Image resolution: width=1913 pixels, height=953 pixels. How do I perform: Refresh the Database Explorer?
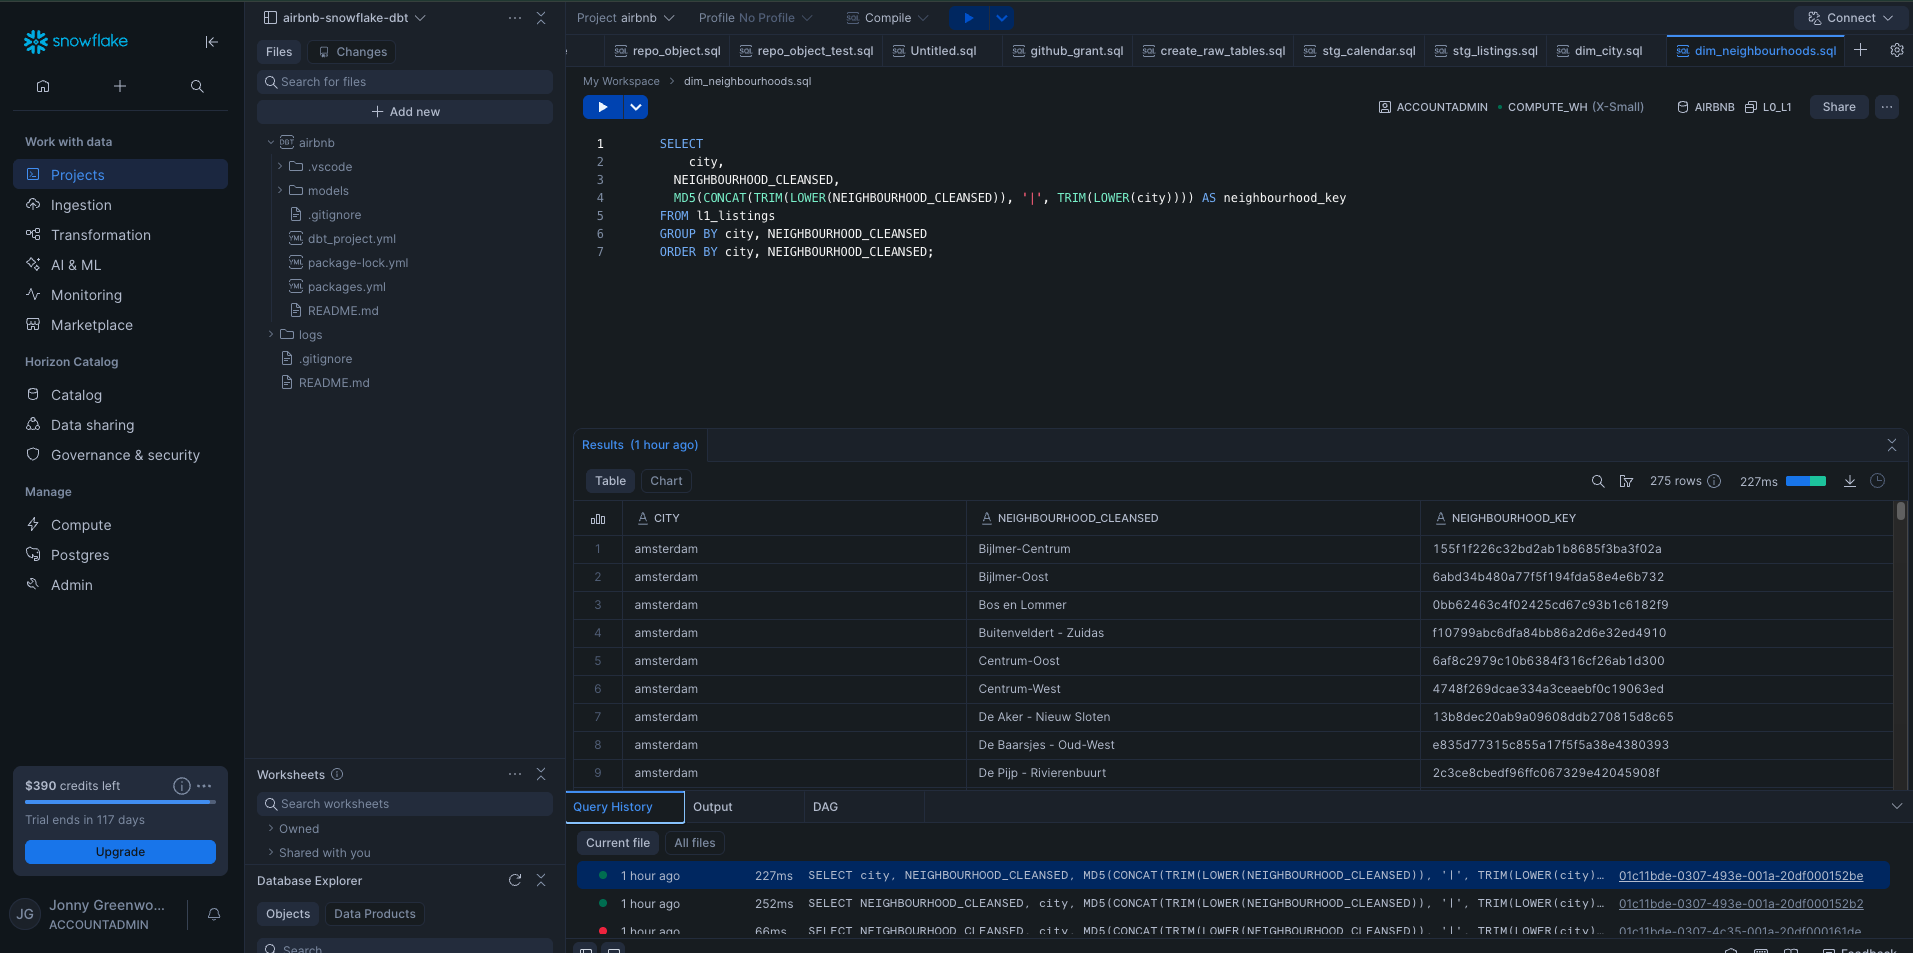coord(515,880)
